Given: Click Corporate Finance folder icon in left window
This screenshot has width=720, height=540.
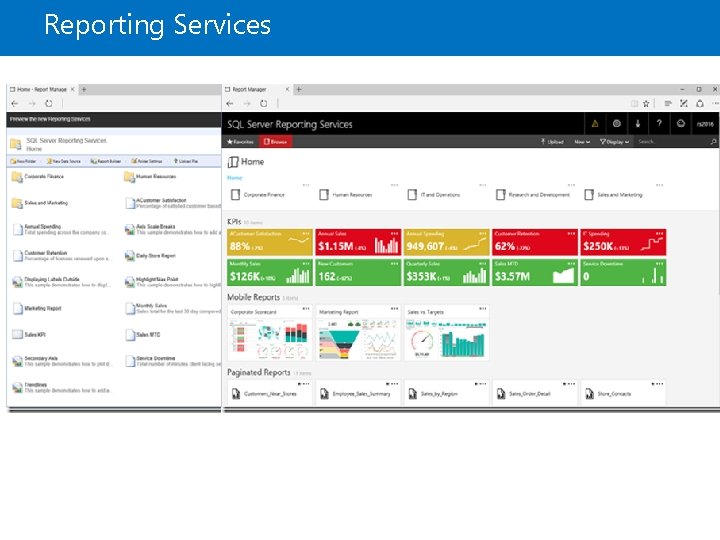Looking at the screenshot, I should [x=17, y=177].
